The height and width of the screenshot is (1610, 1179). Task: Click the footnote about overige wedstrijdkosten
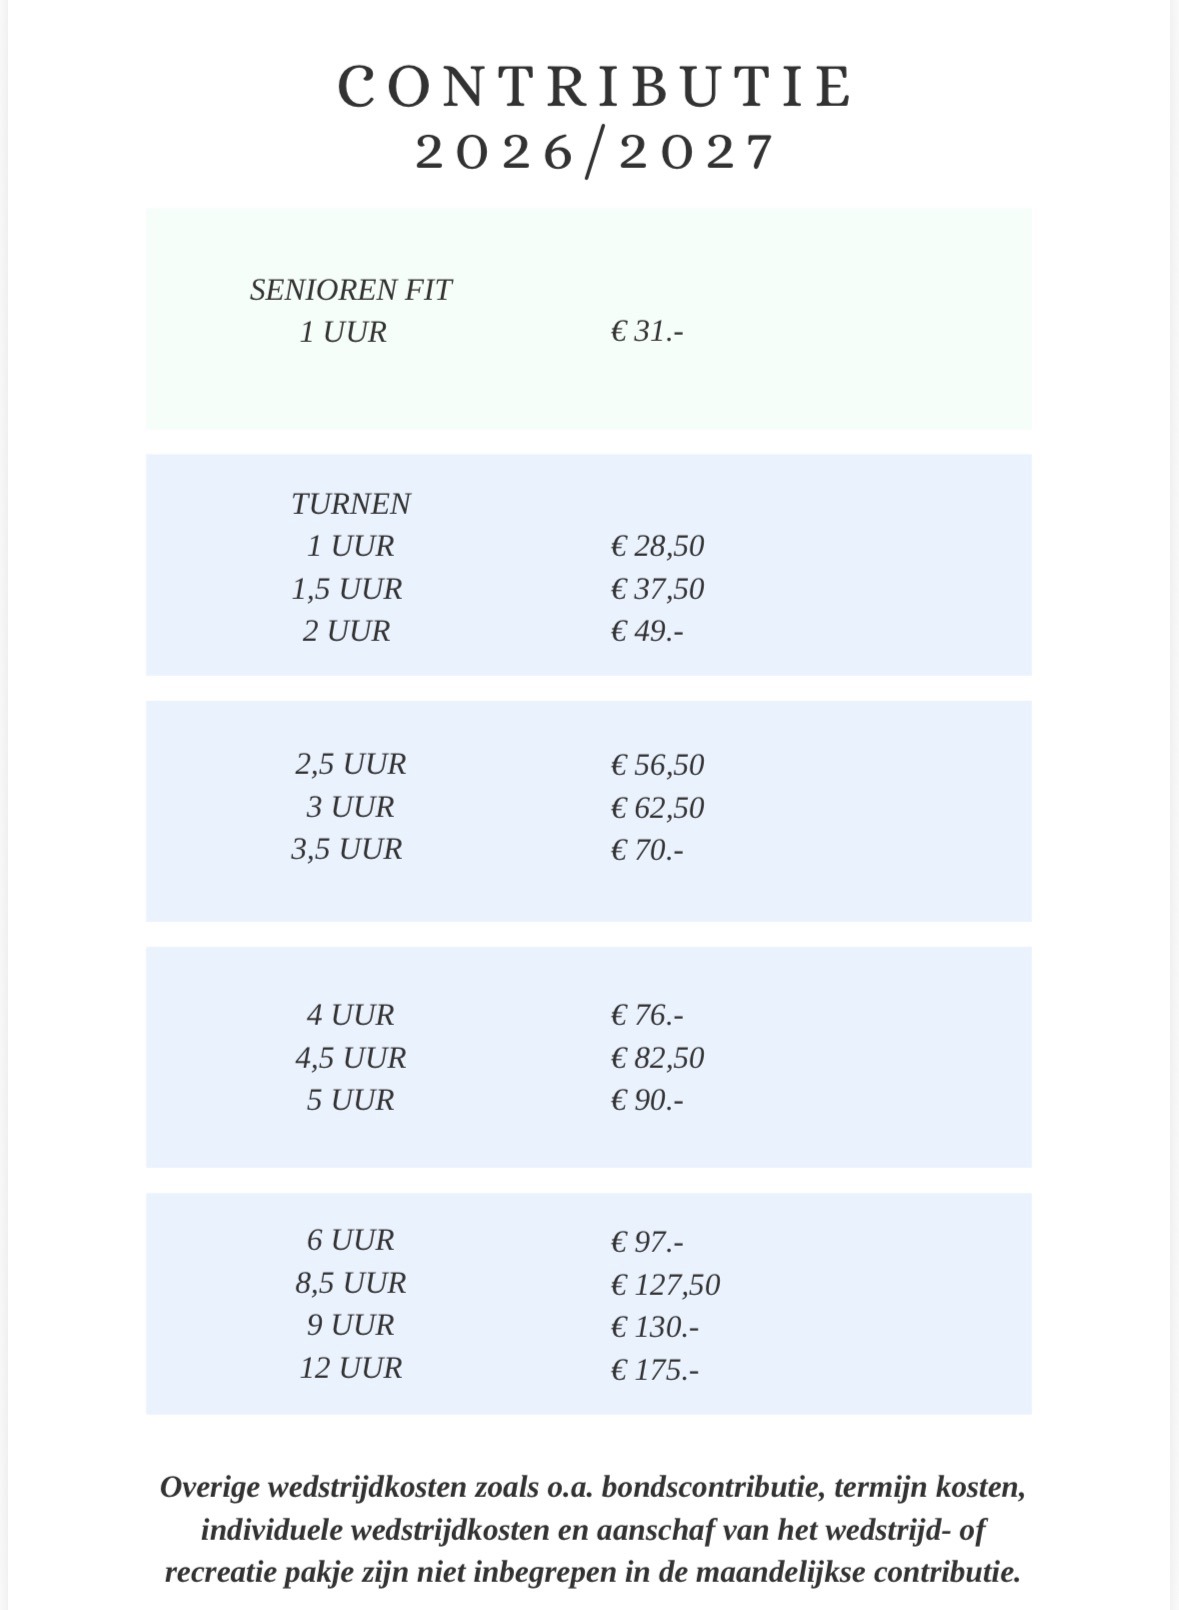tap(593, 1530)
